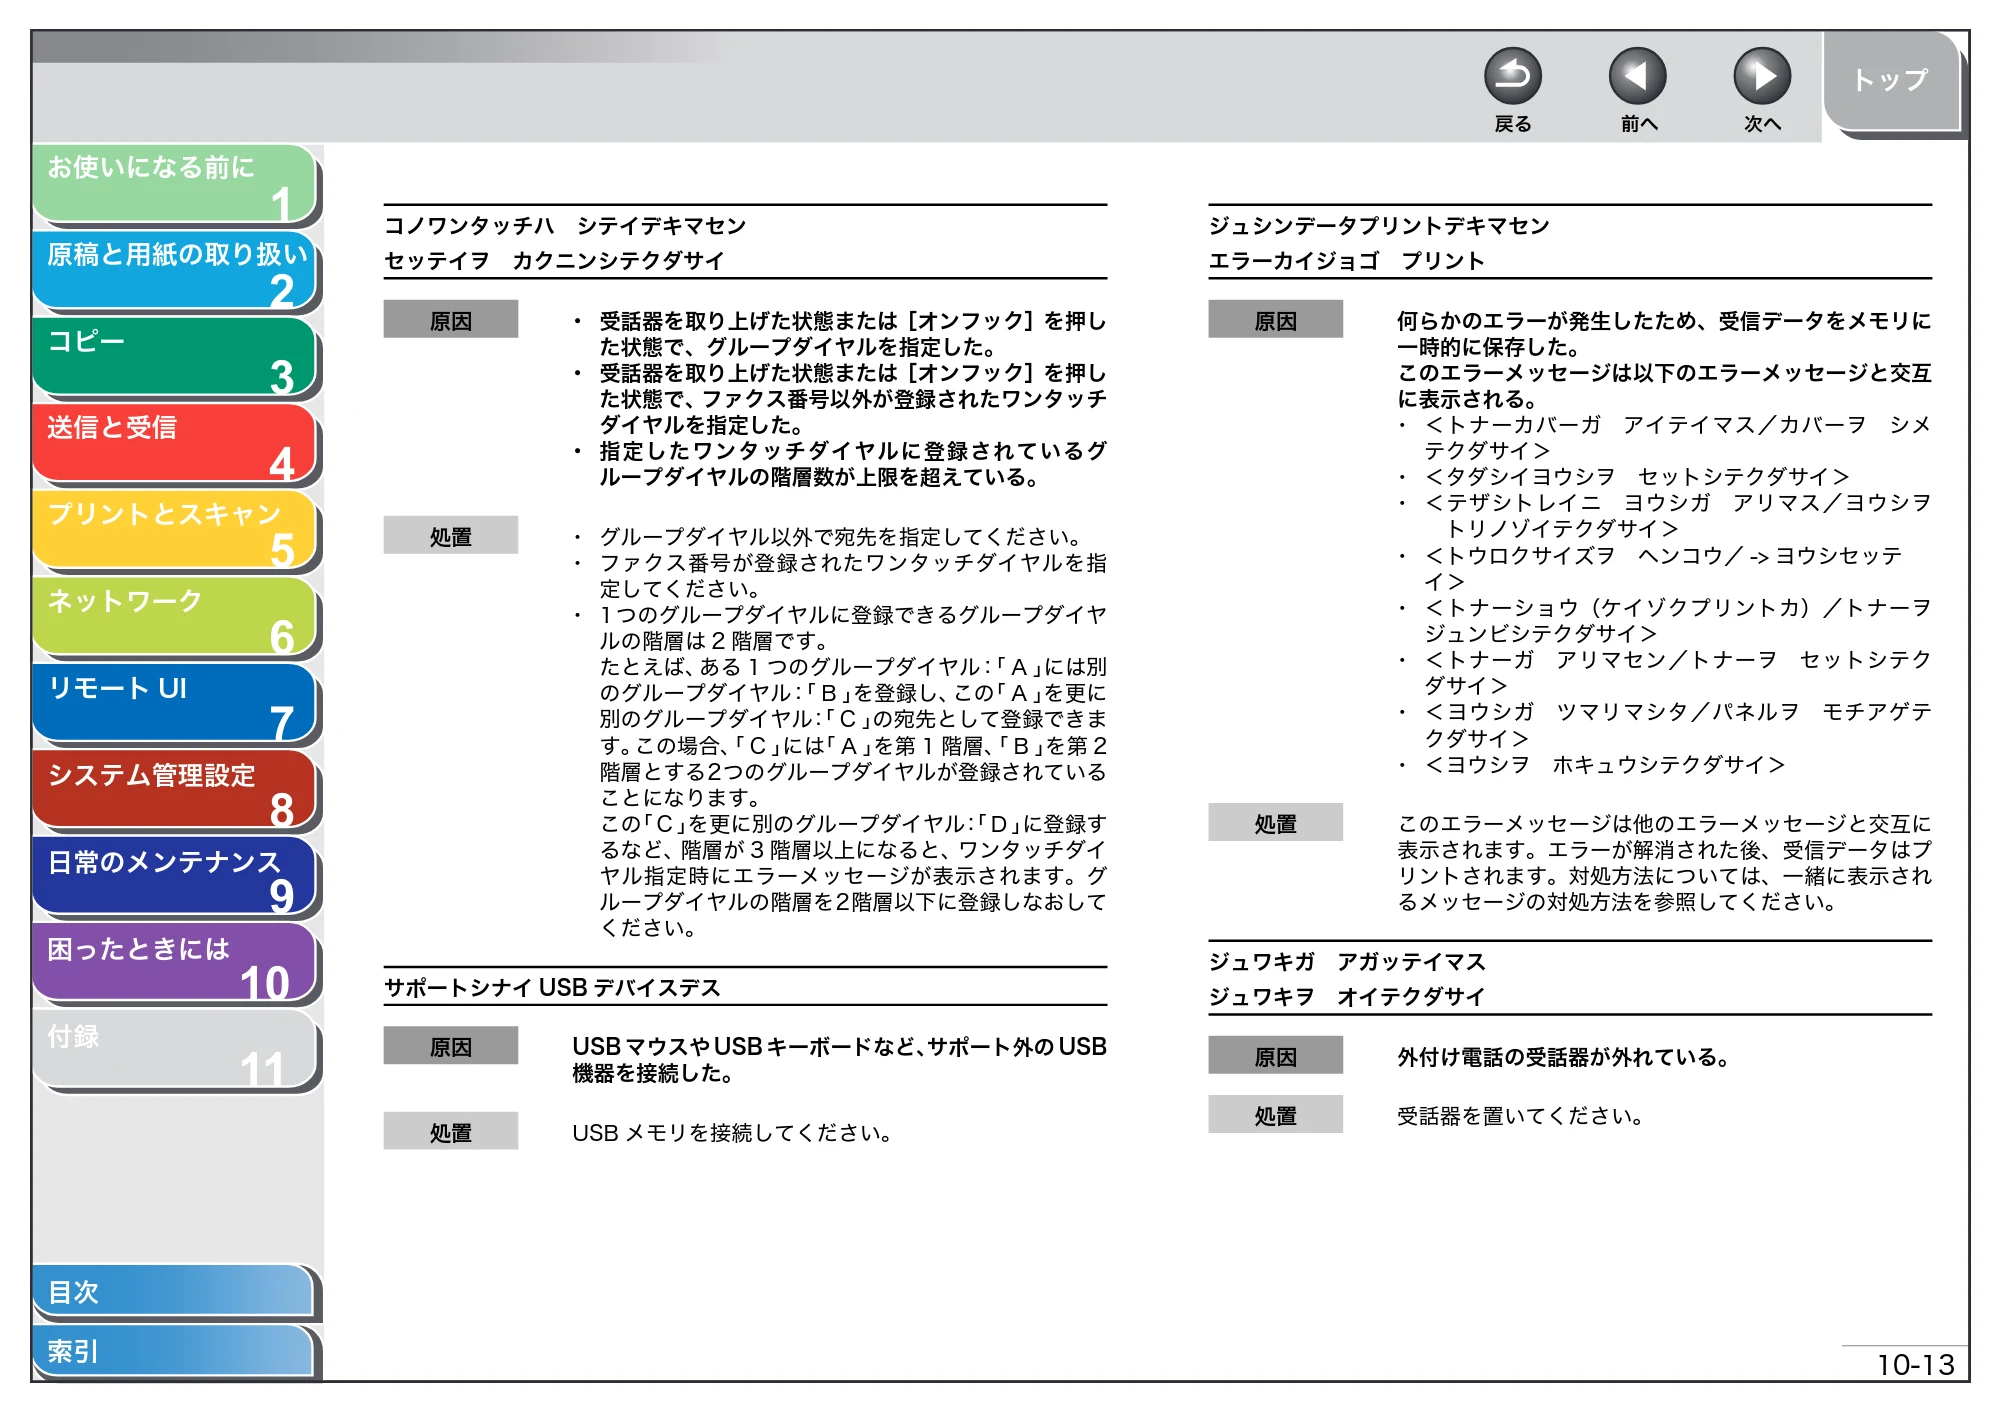The width and height of the screenshot is (2000, 1414).
Task: Open chapter 9 日常のメンテナンス
Action: pos(174,877)
